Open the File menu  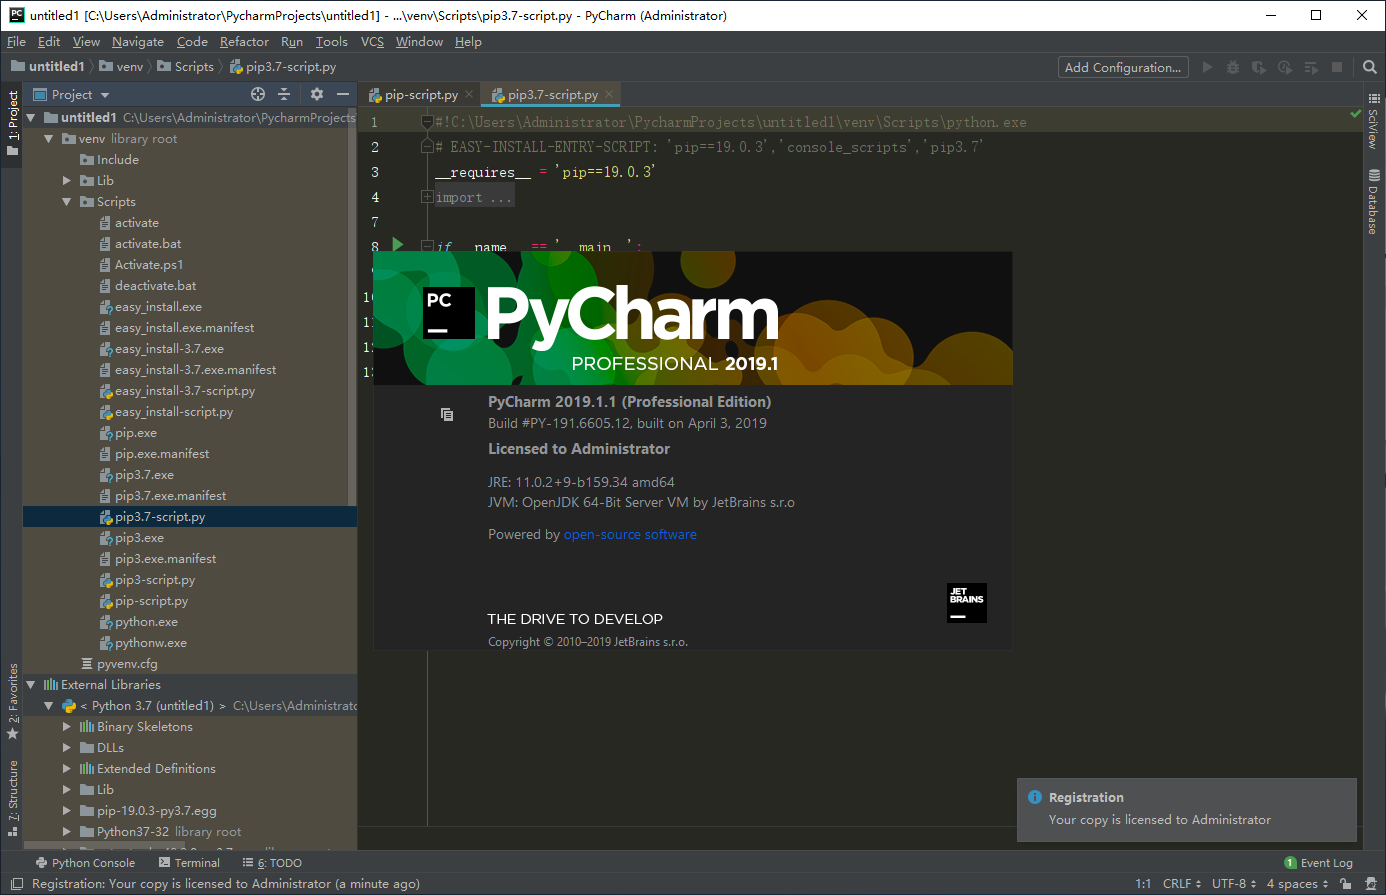16,42
